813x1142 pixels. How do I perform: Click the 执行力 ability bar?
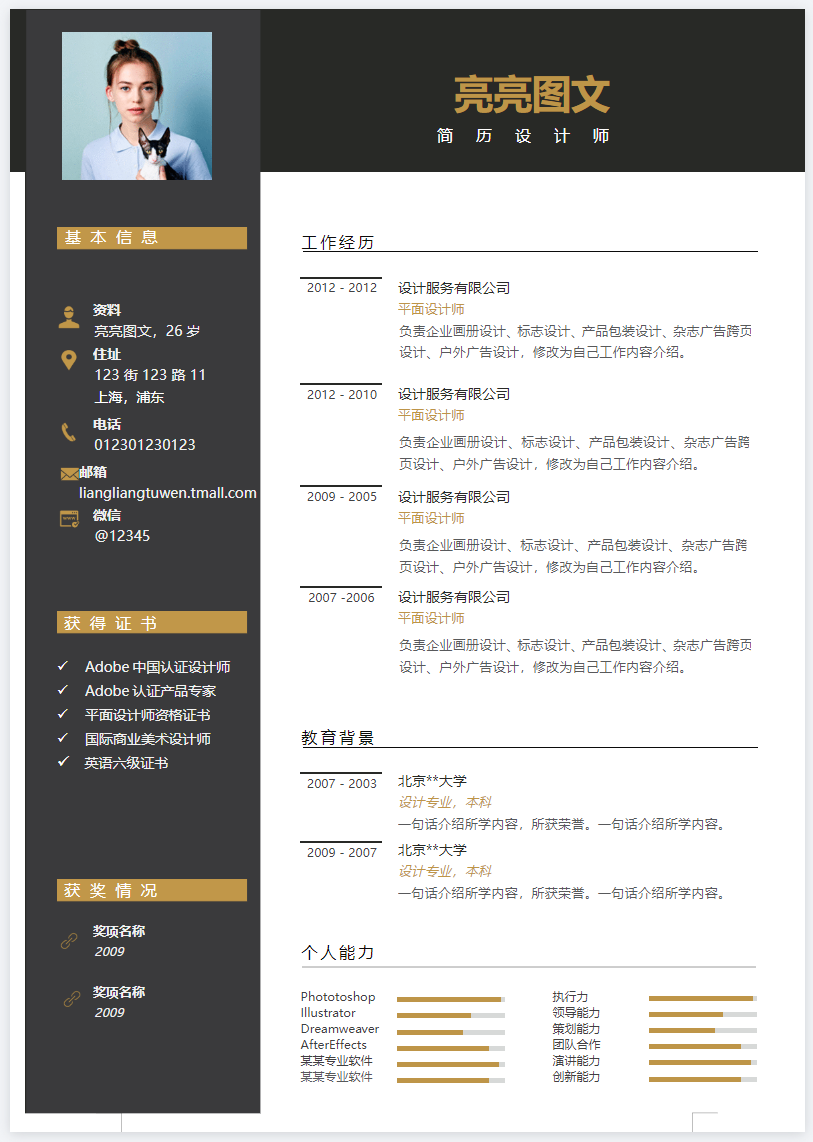click(x=703, y=999)
